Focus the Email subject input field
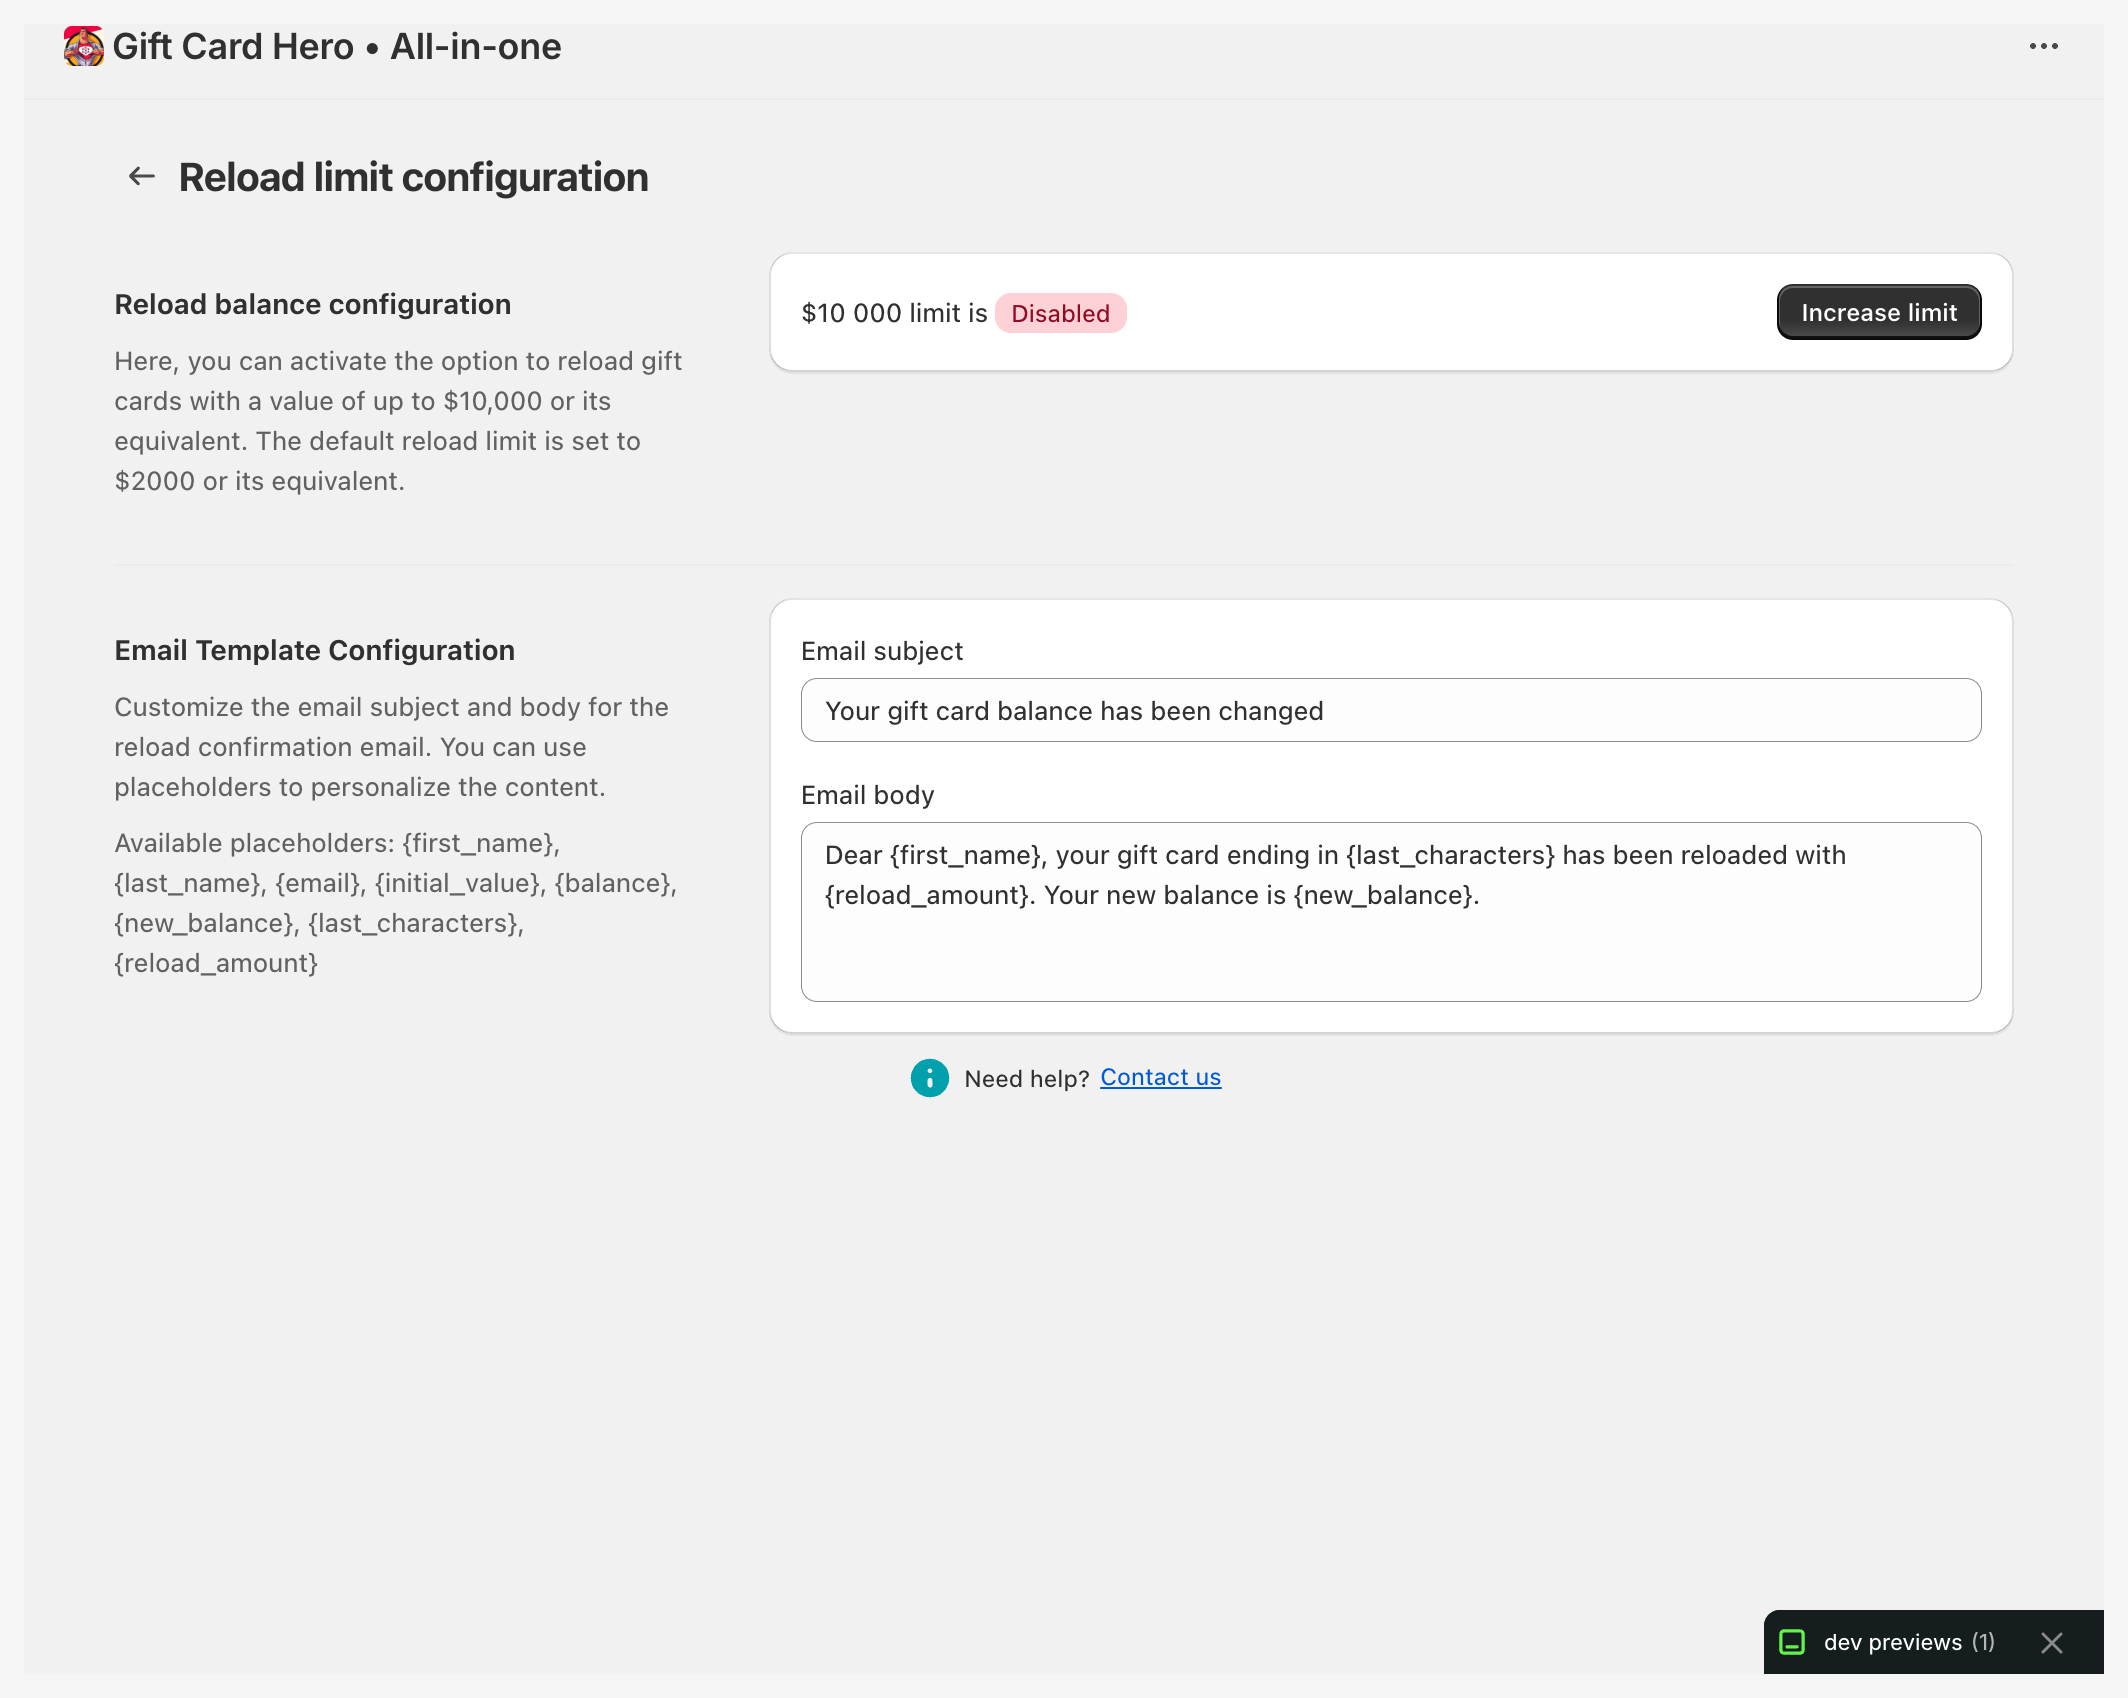Viewport: 2128px width, 1698px height. click(1390, 711)
